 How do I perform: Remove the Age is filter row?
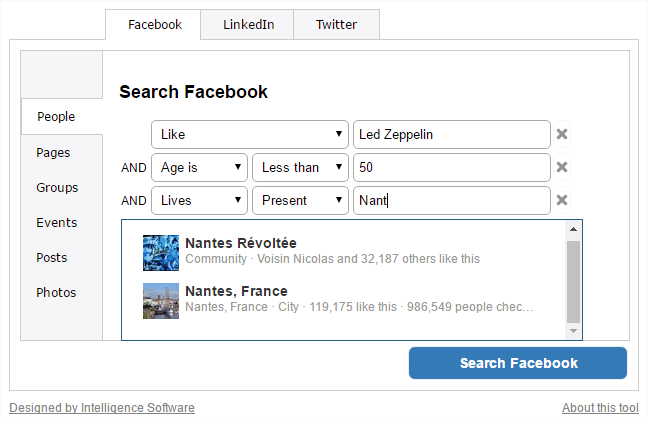coord(561,167)
